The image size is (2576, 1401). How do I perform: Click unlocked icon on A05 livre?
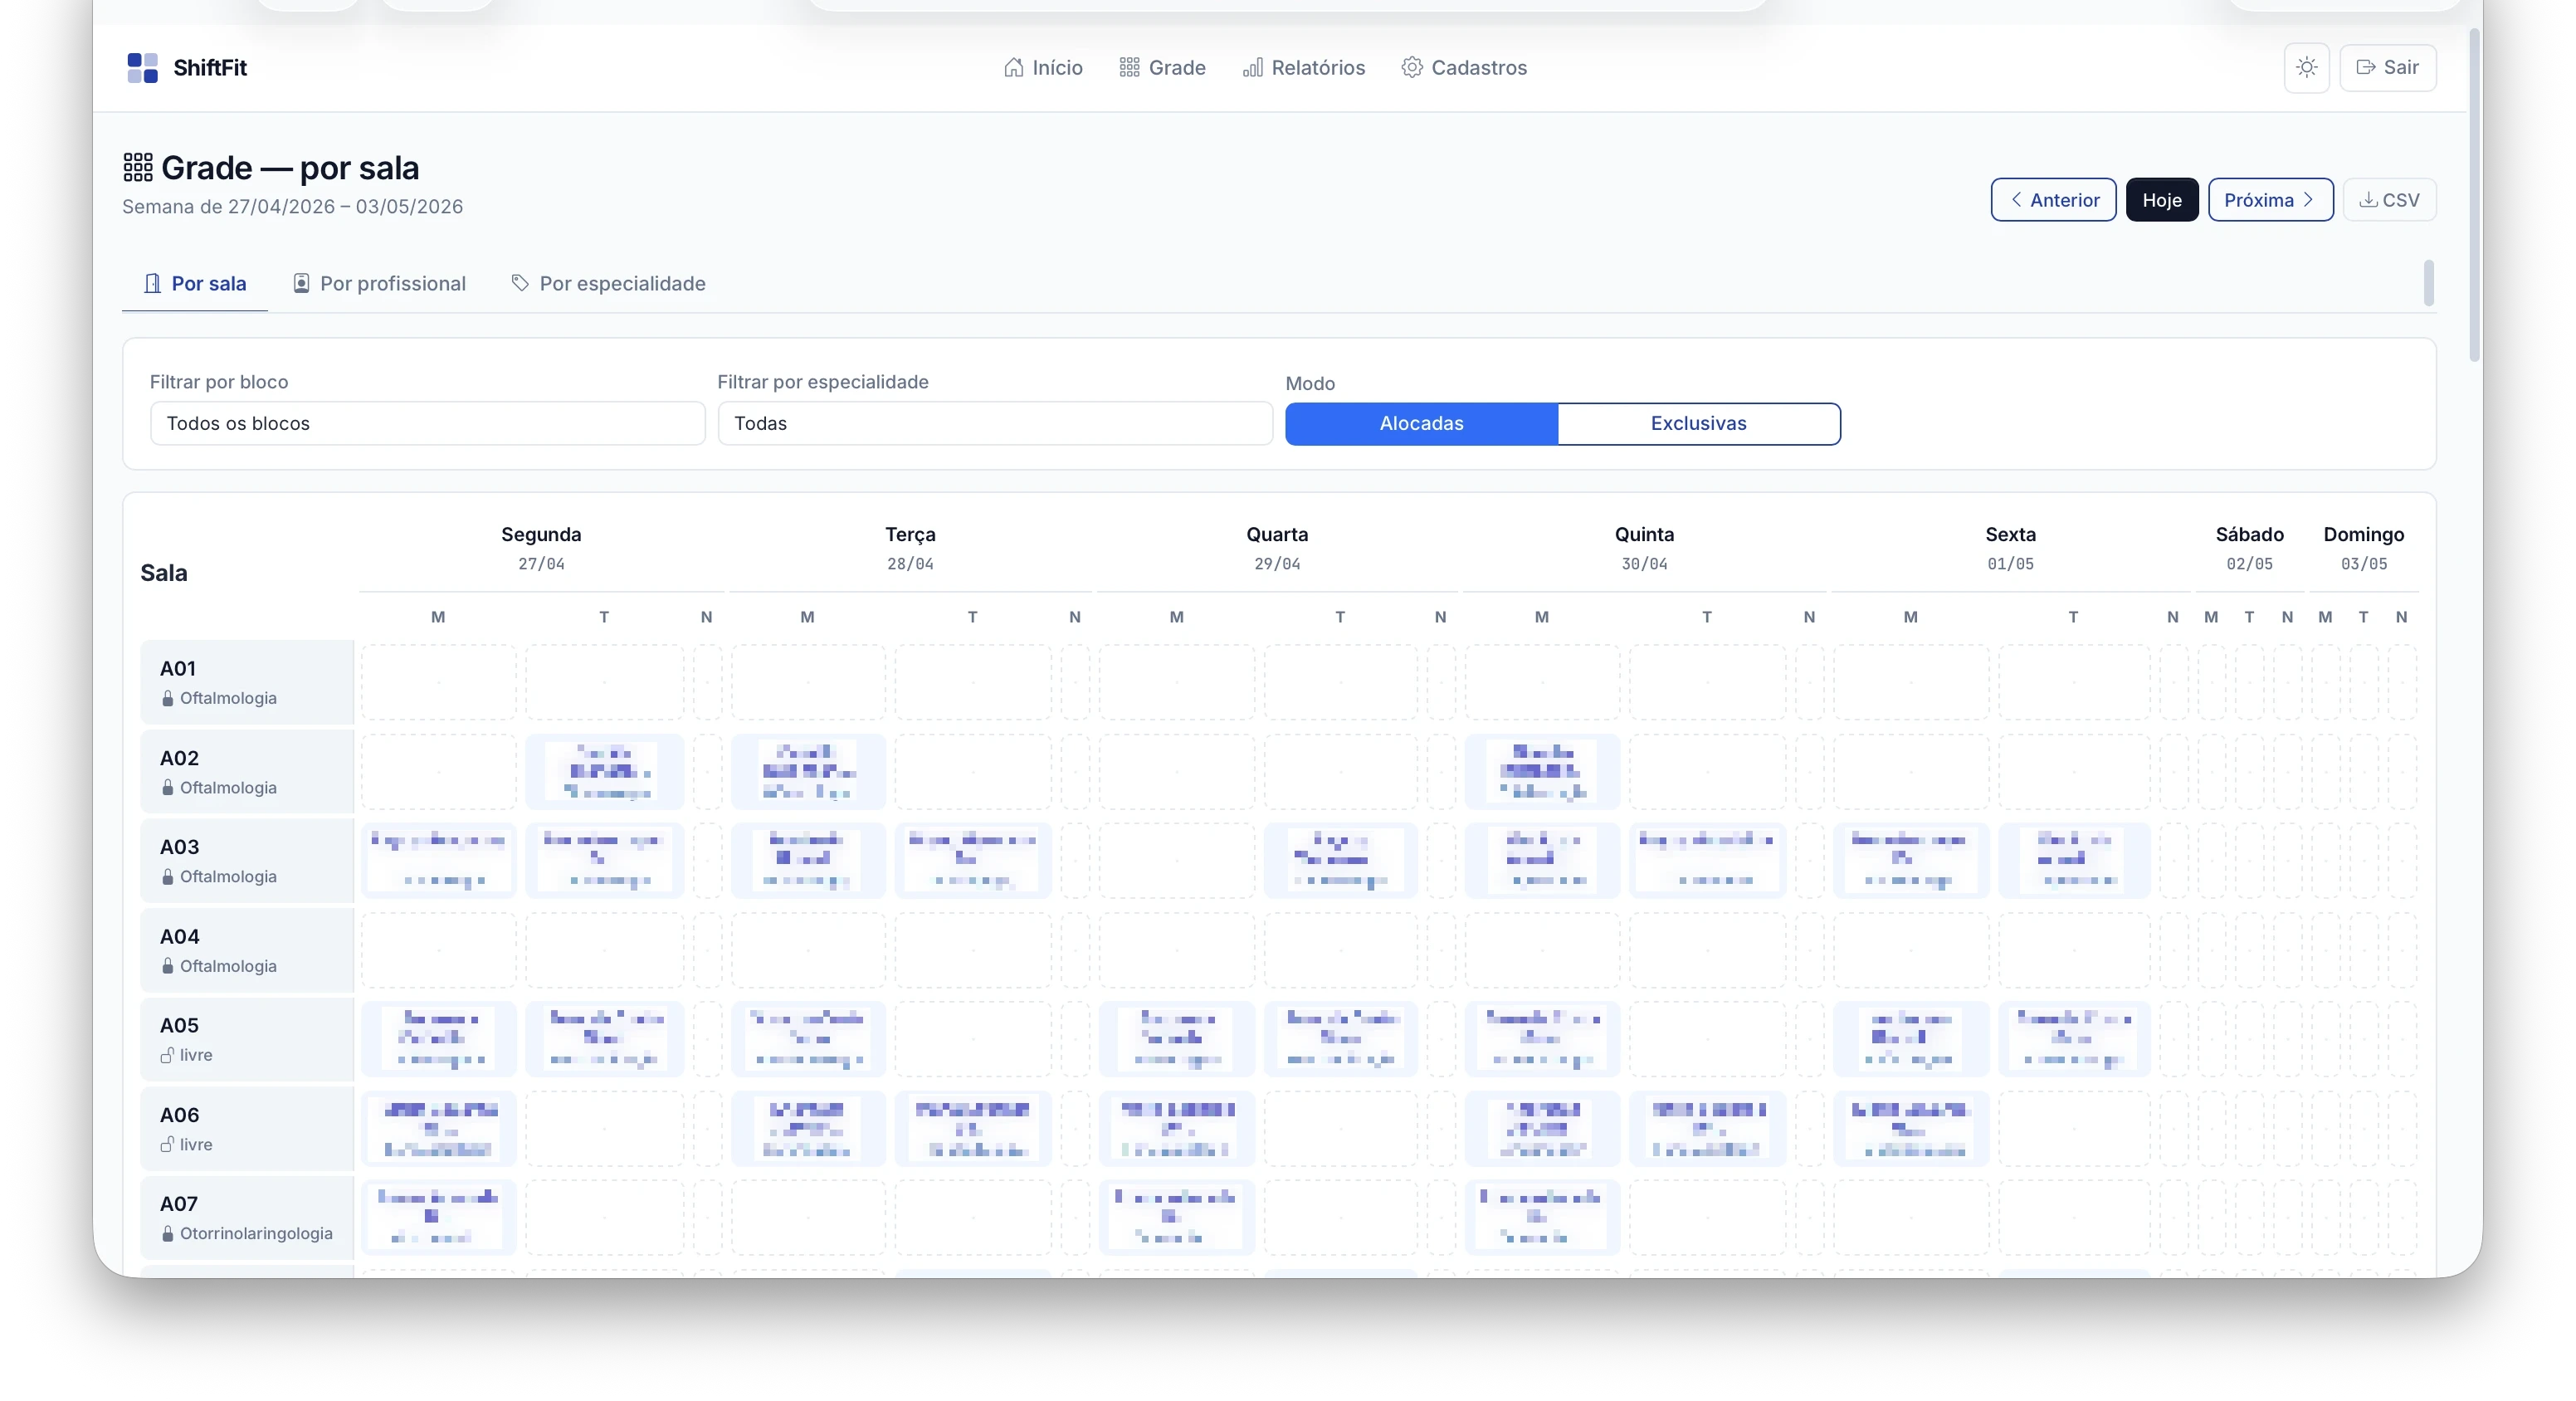tap(167, 1055)
